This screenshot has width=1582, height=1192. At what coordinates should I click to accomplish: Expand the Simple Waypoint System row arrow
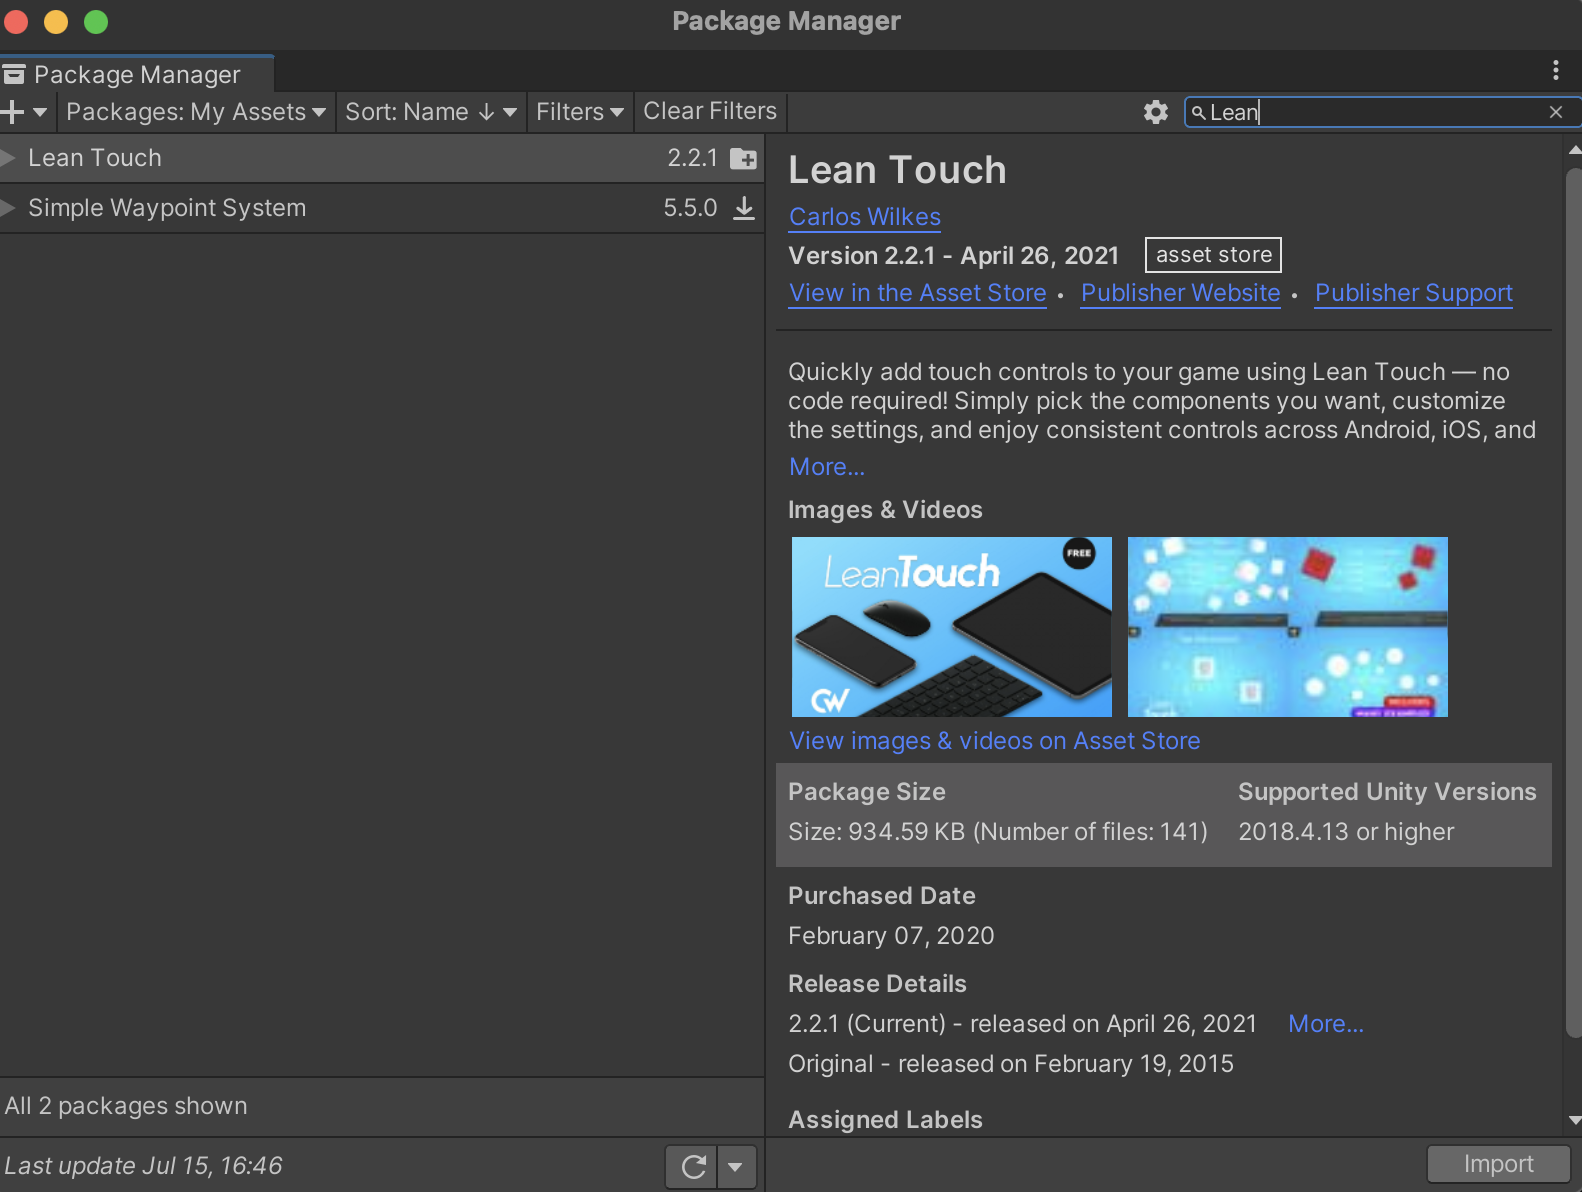[x=8, y=208]
